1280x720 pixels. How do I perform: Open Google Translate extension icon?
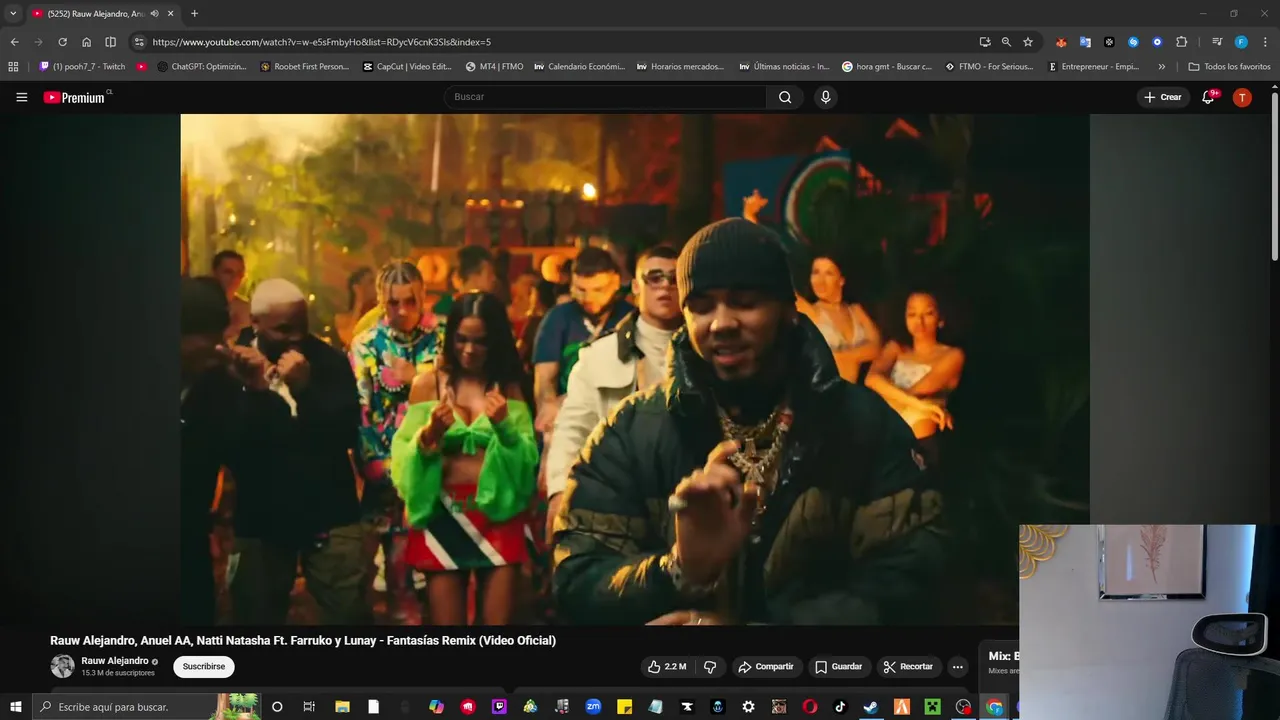click(1085, 42)
